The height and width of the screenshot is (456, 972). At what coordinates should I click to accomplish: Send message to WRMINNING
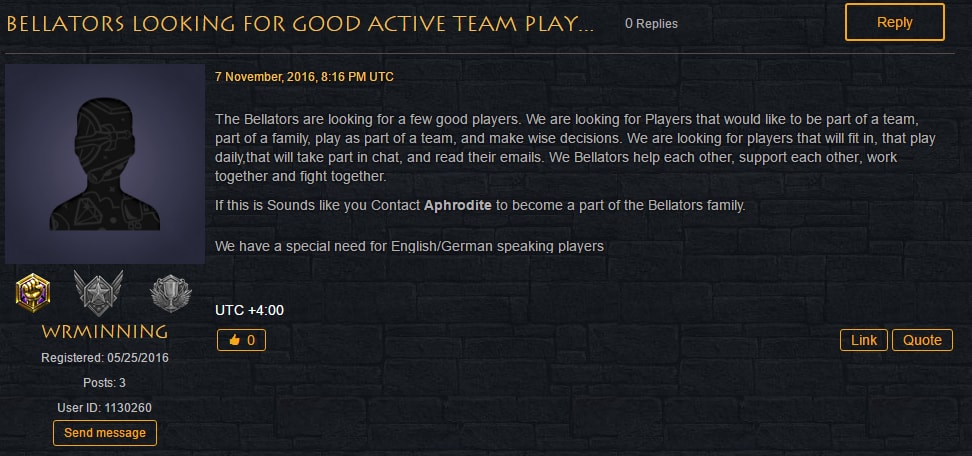[105, 432]
